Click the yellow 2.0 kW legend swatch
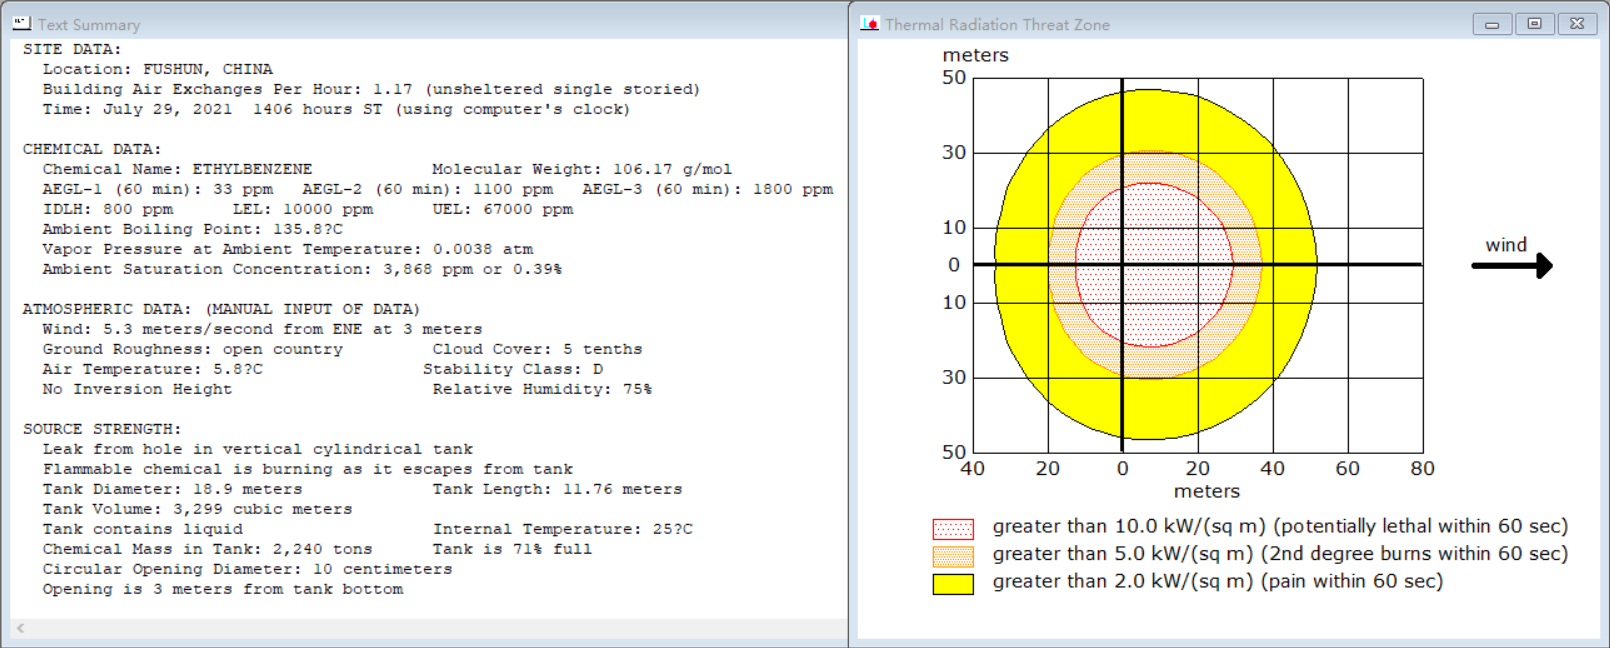 [953, 584]
